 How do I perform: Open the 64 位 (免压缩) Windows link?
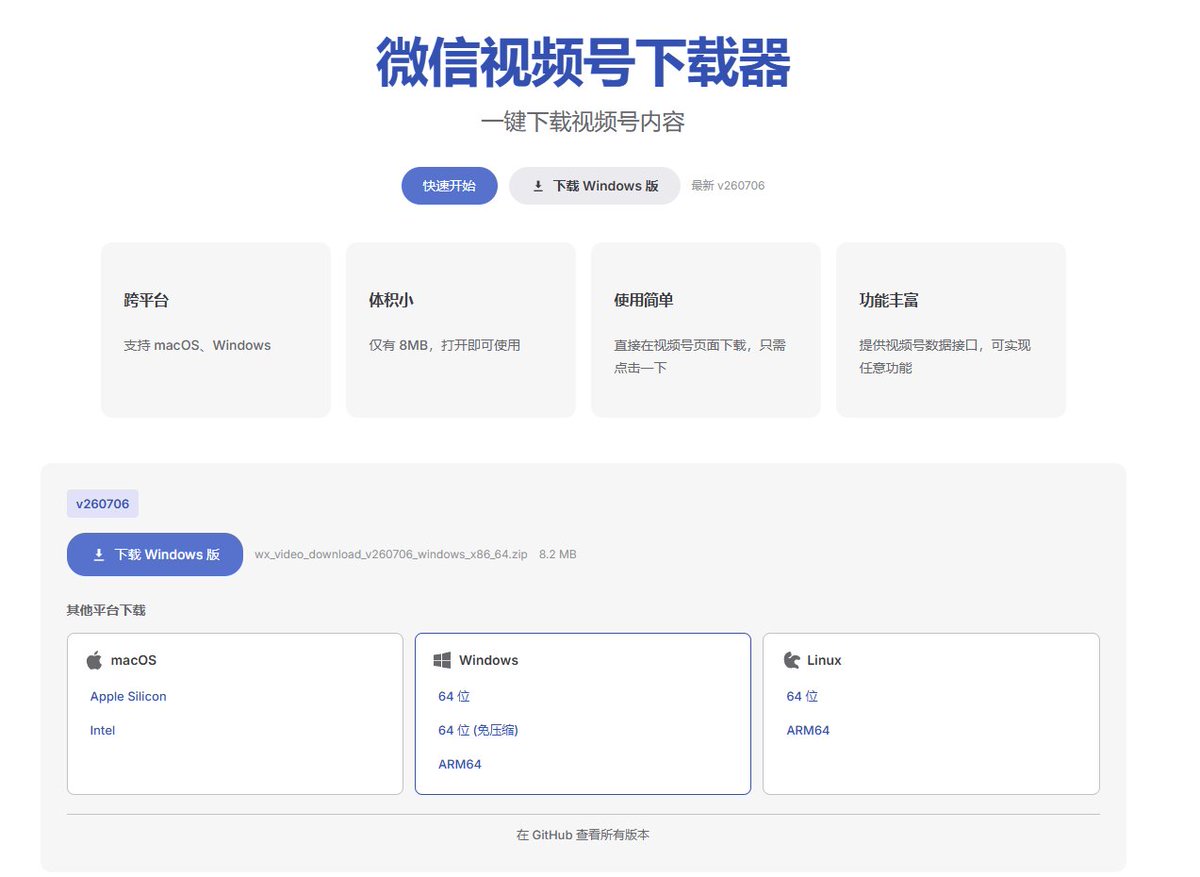478,730
